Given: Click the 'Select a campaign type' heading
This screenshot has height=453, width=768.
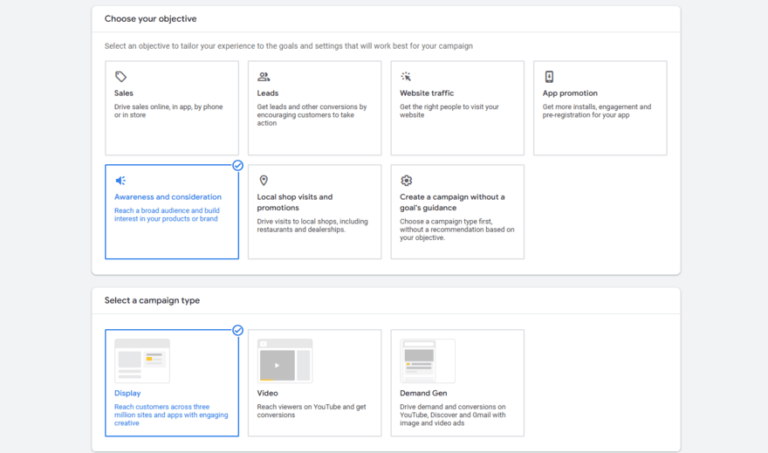Looking at the screenshot, I should pyautogui.click(x=152, y=300).
